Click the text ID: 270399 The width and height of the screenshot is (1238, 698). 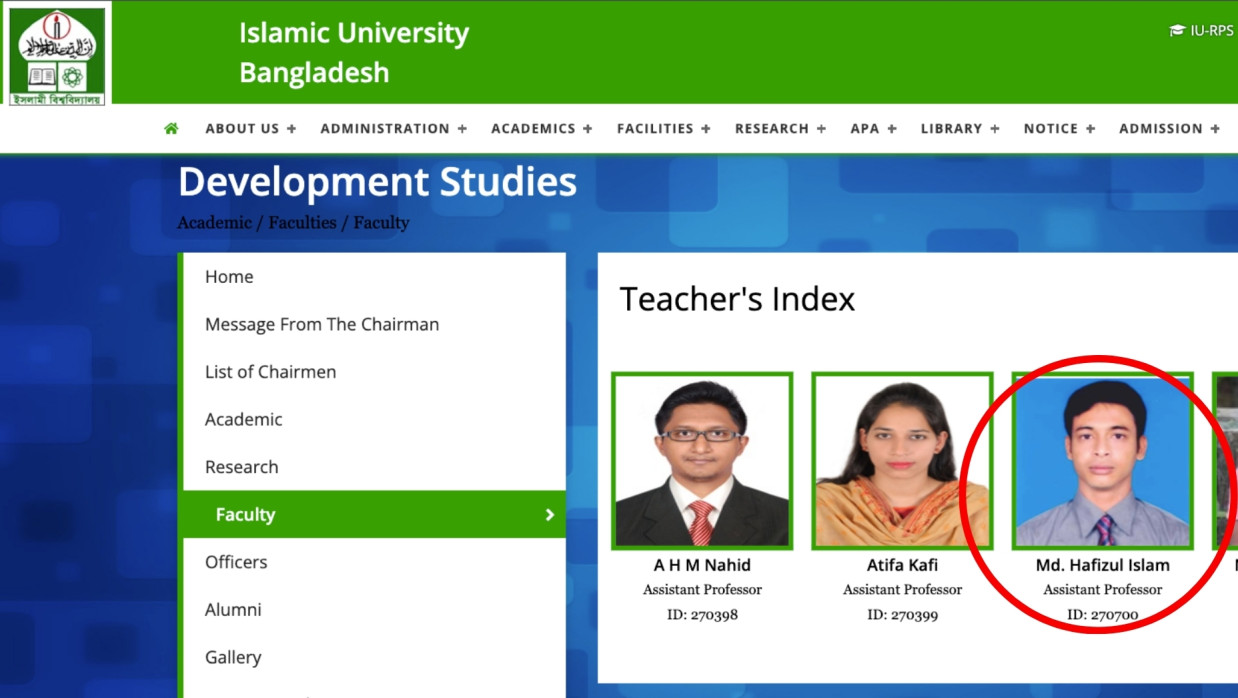(902, 615)
